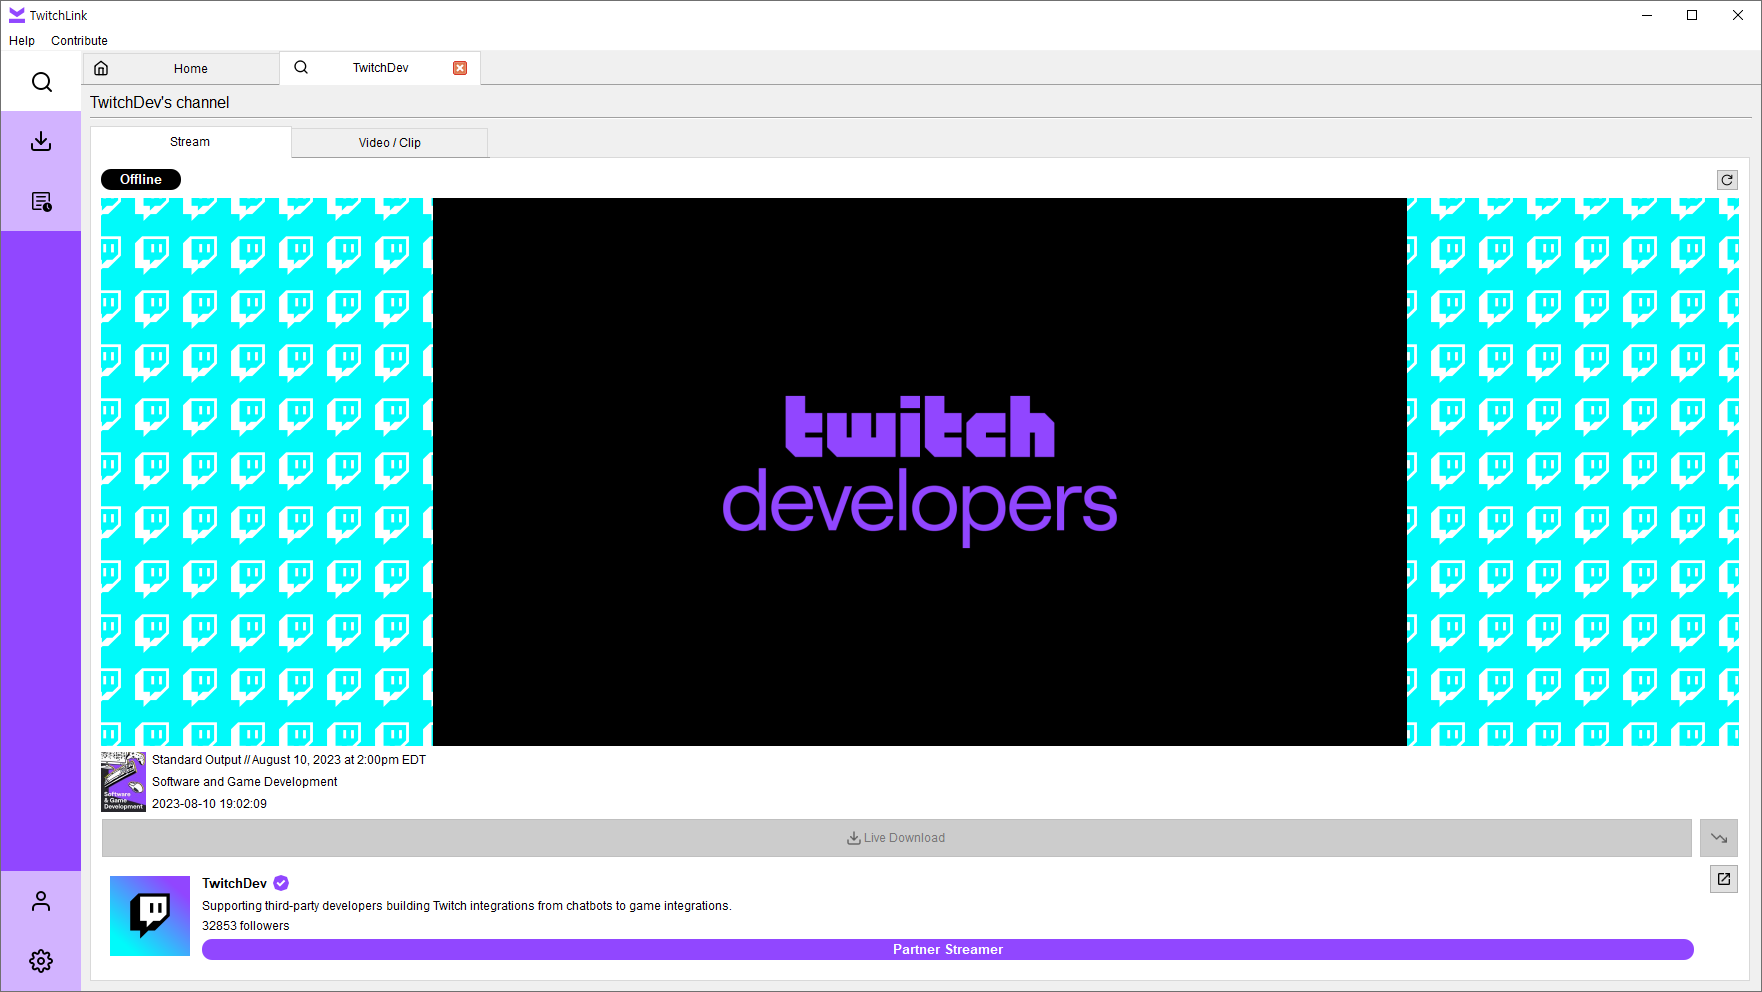Open scheduled downloads list in sidebar
The width and height of the screenshot is (1762, 992).
(x=41, y=201)
